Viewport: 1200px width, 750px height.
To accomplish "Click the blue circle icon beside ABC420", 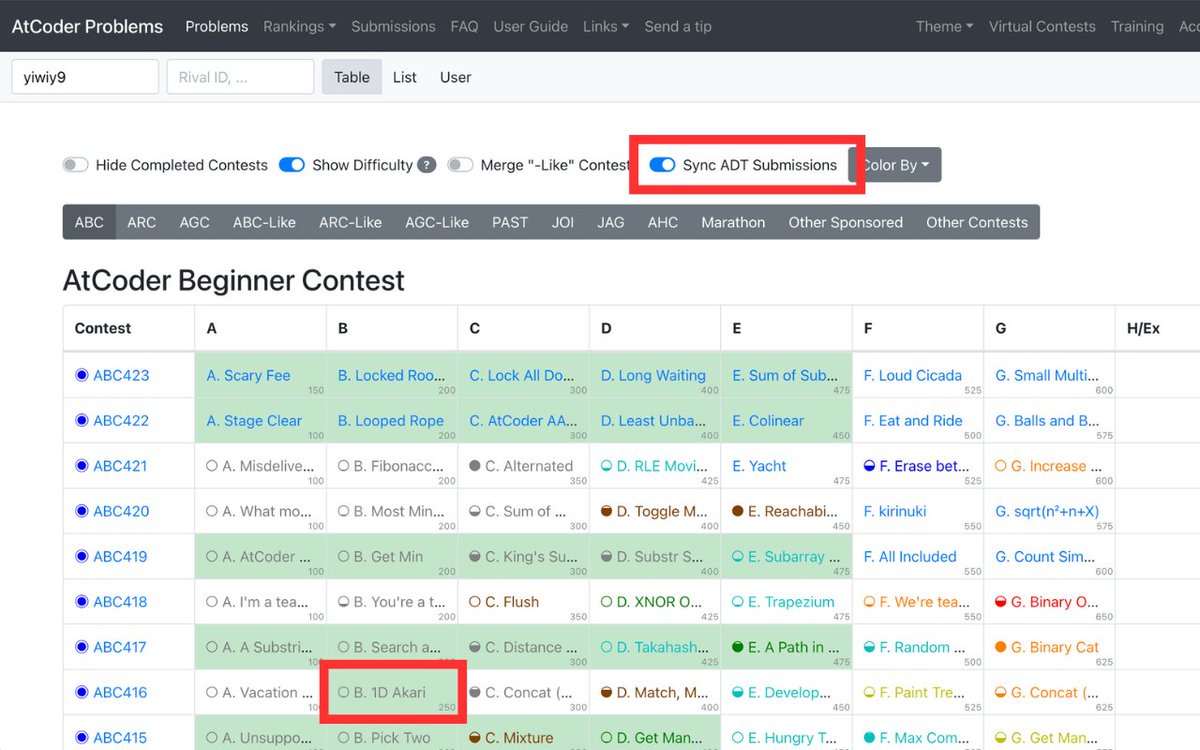I will [x=82, y=511].
